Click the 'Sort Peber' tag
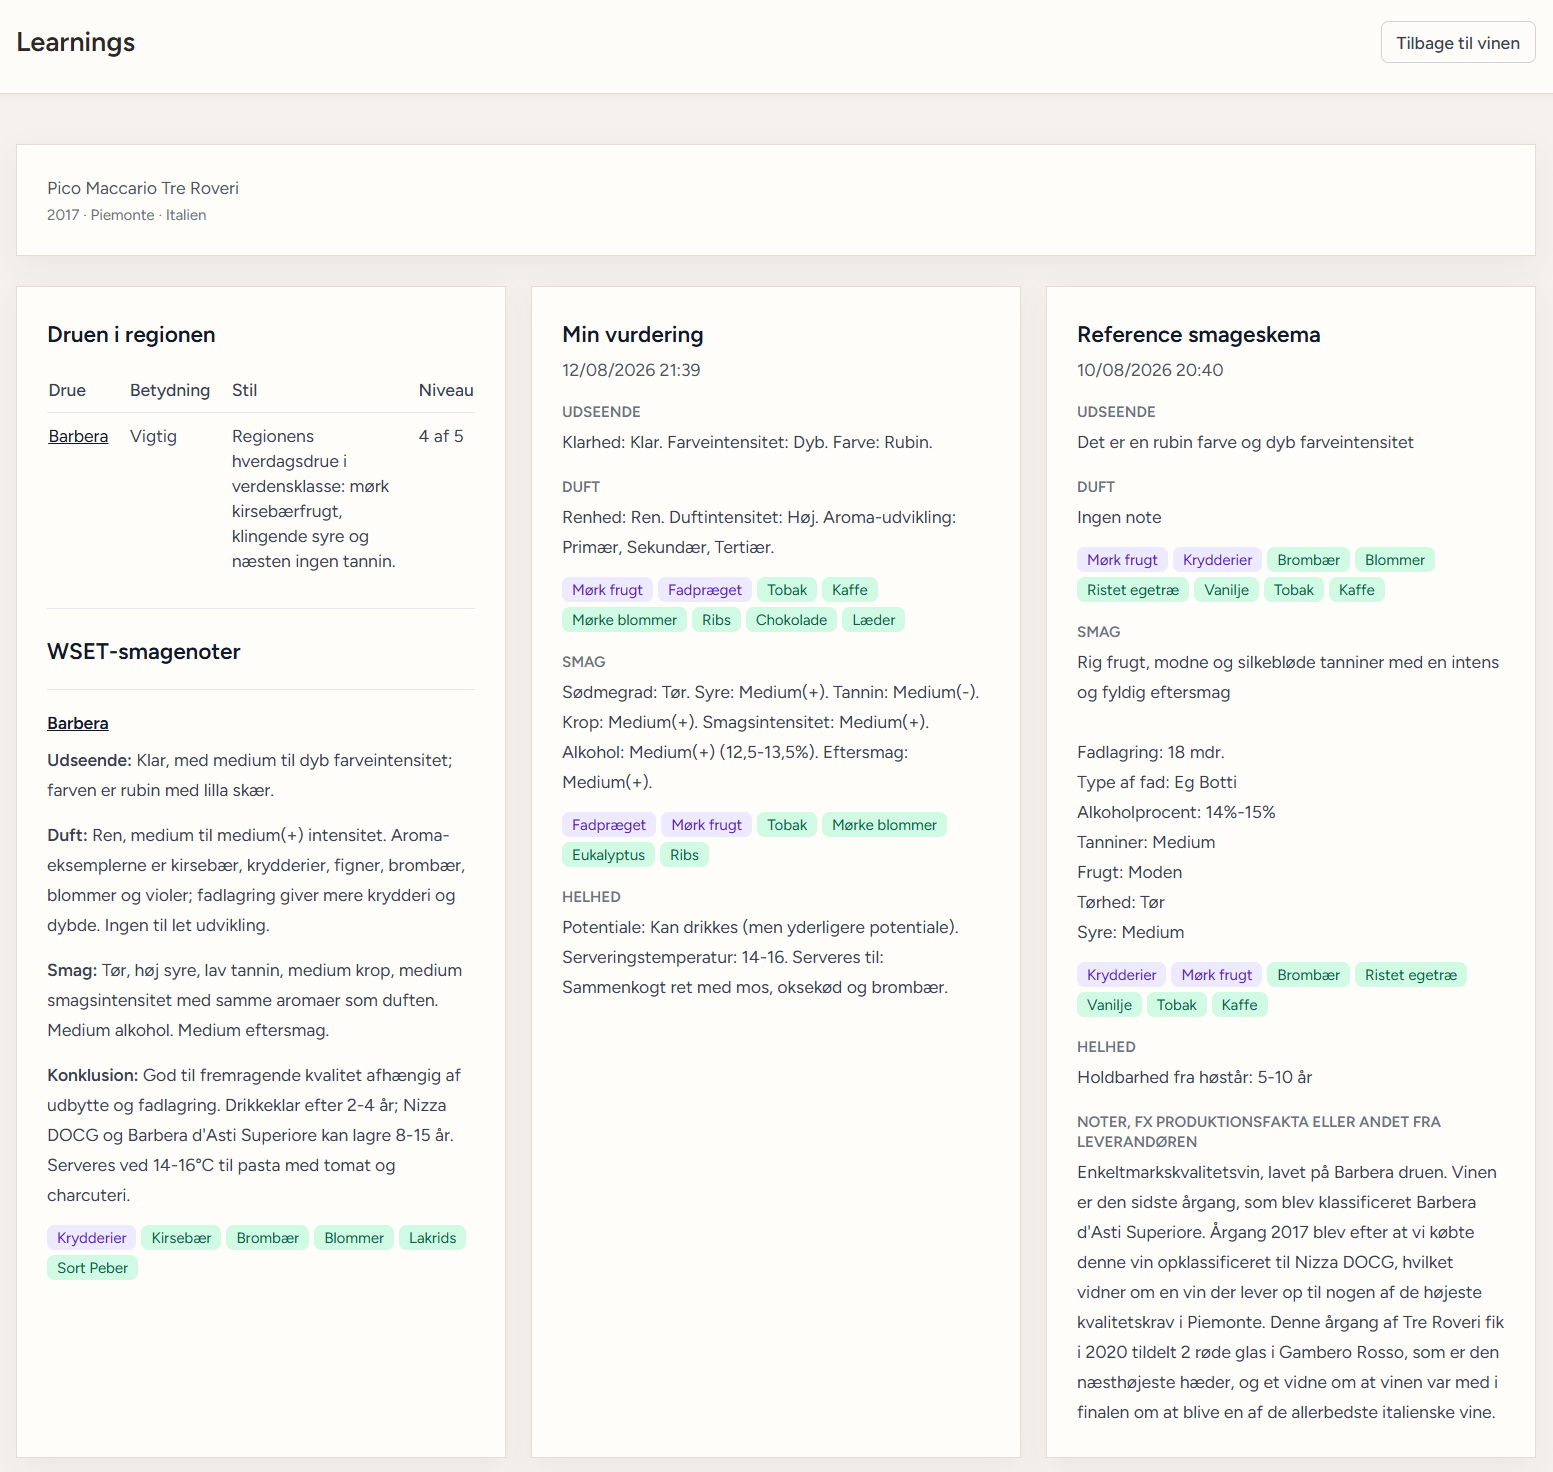Viewport: 1553px width, 1472px height. coord(92,1268)
